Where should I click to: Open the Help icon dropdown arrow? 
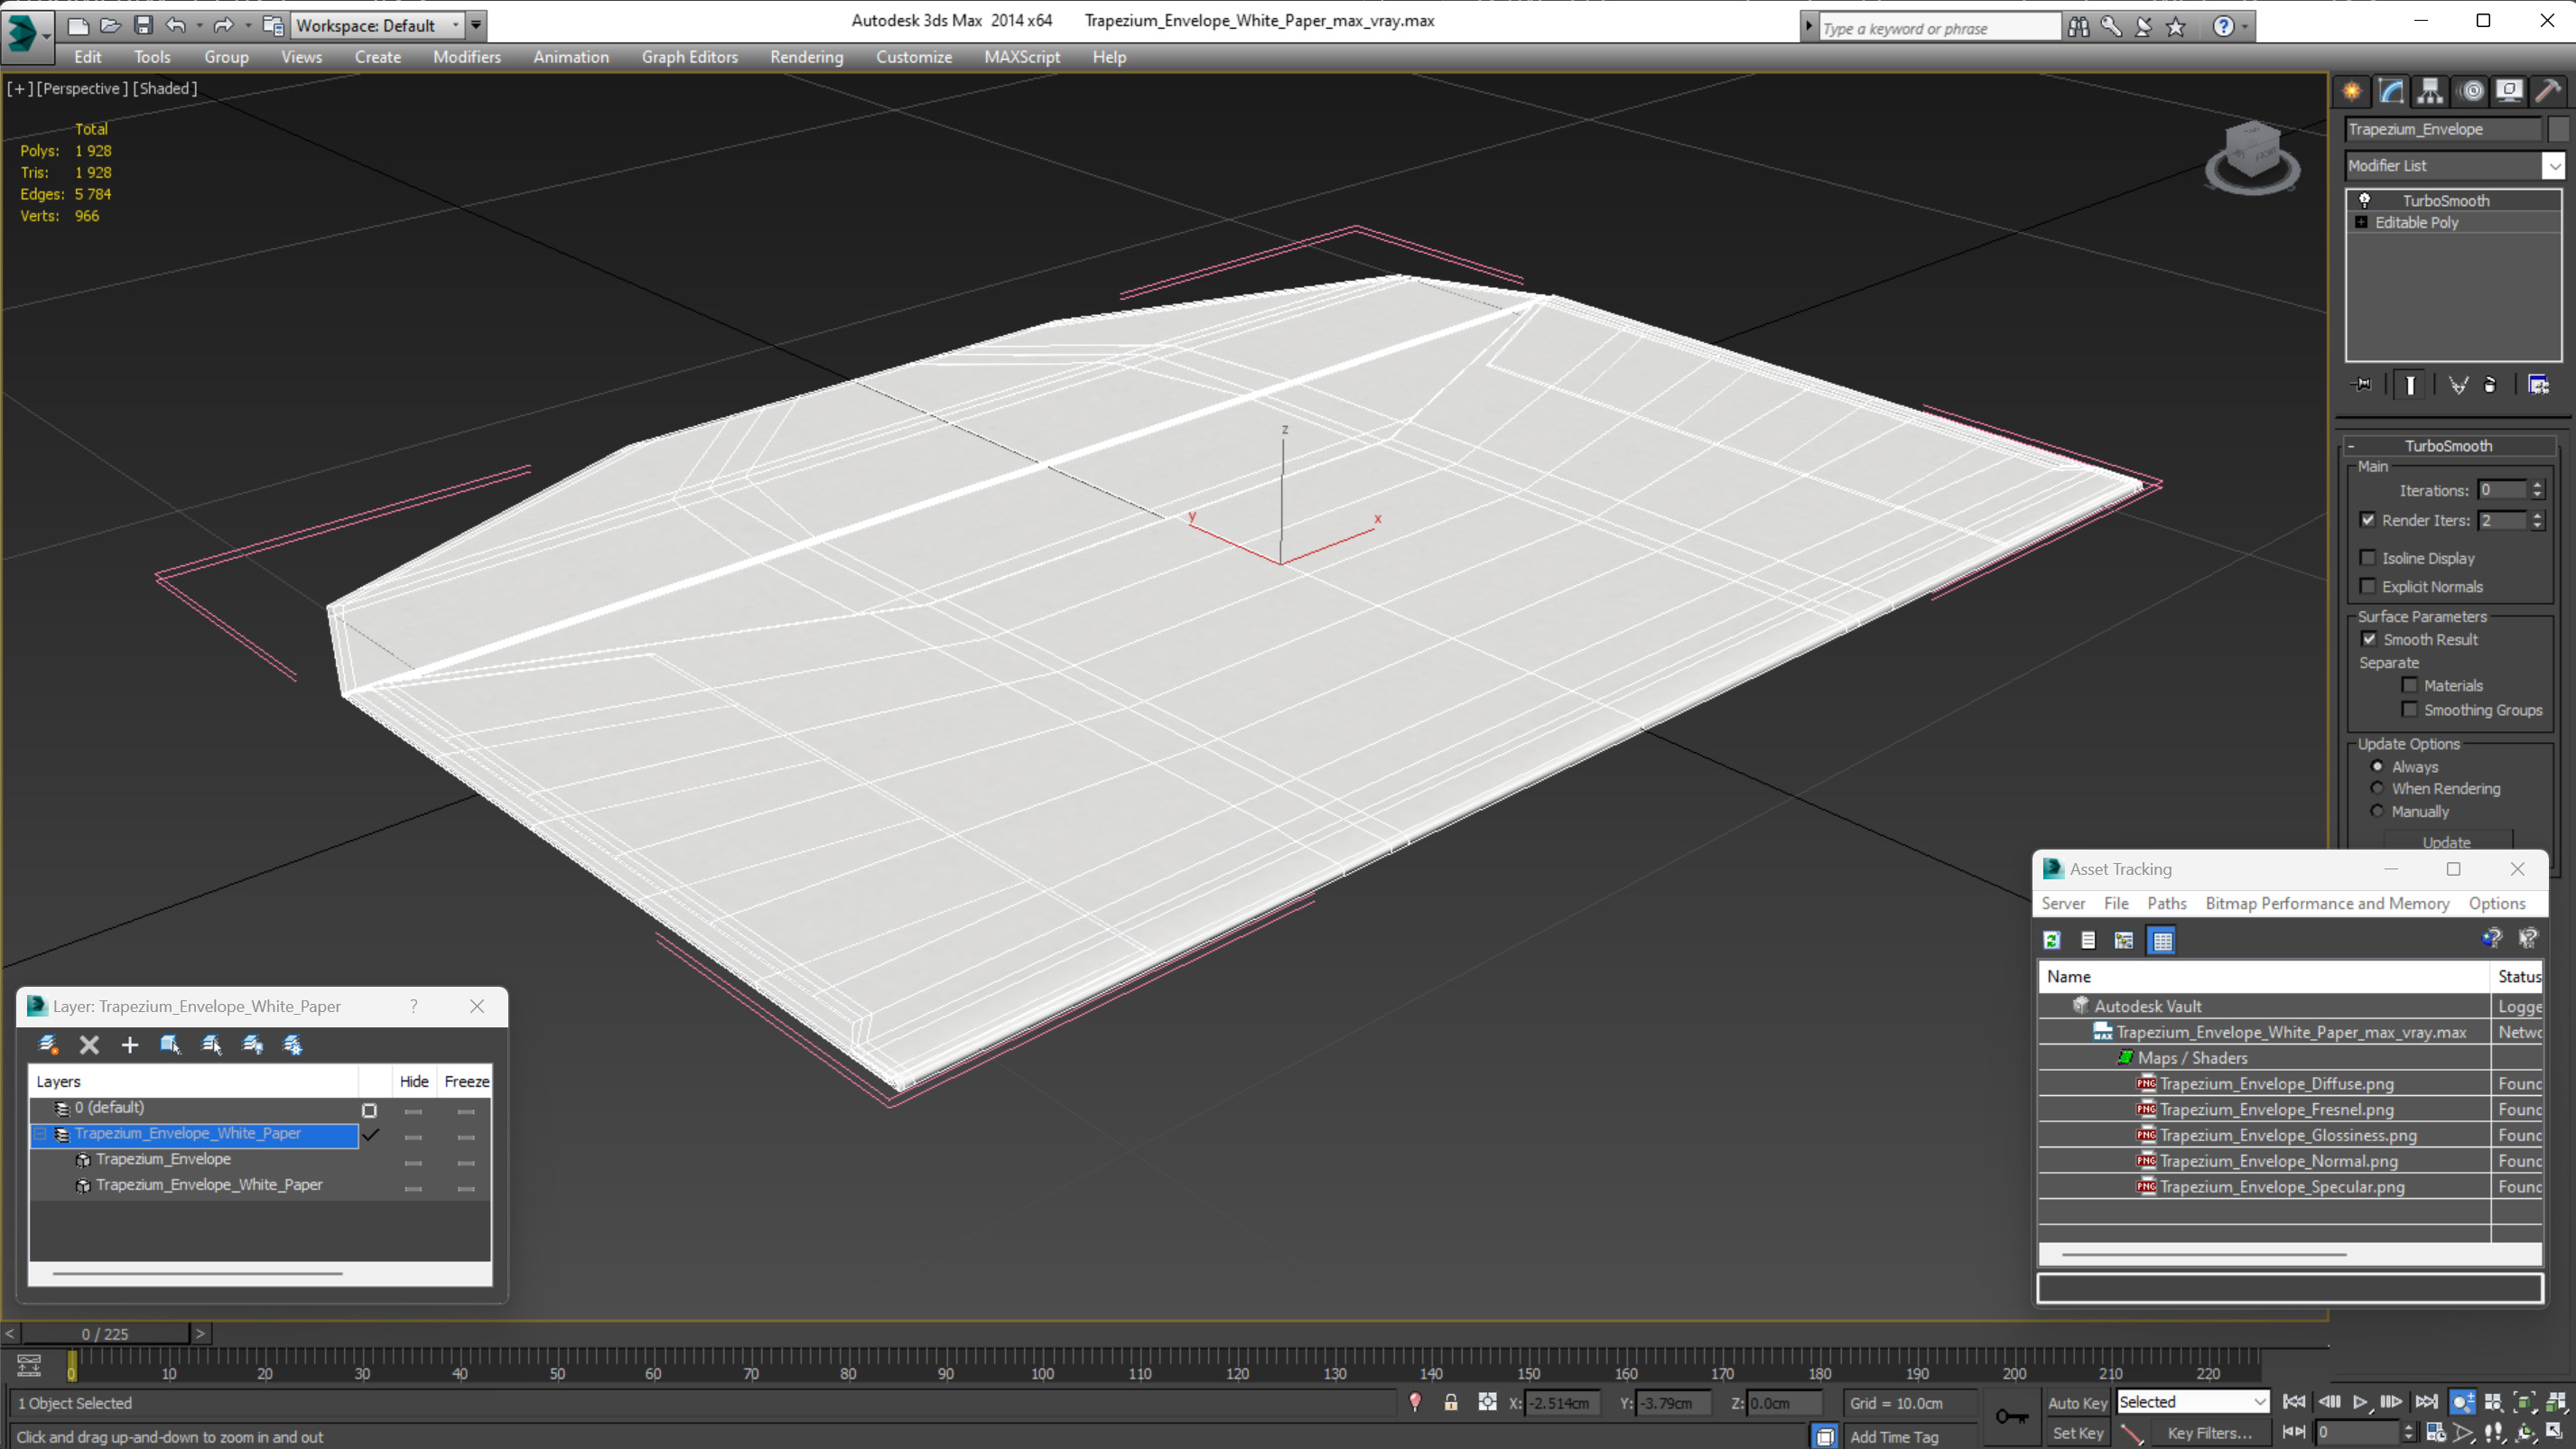point(2245,27)
